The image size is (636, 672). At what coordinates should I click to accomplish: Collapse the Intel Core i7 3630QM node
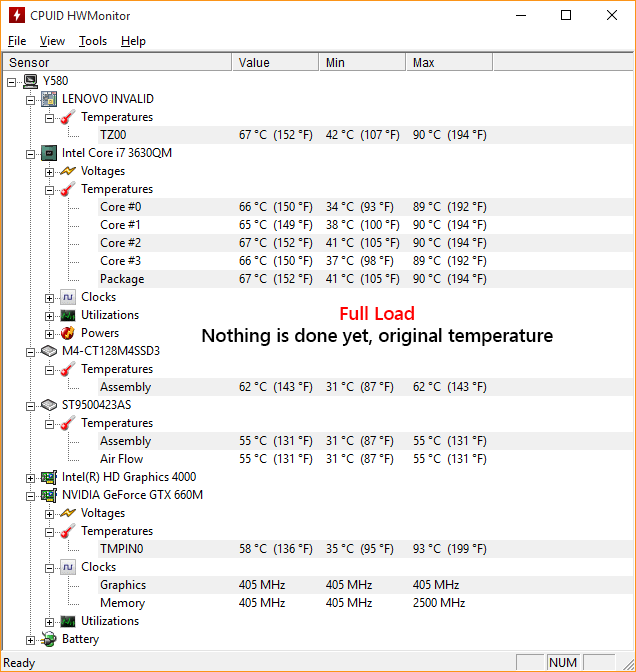(30, 154)
